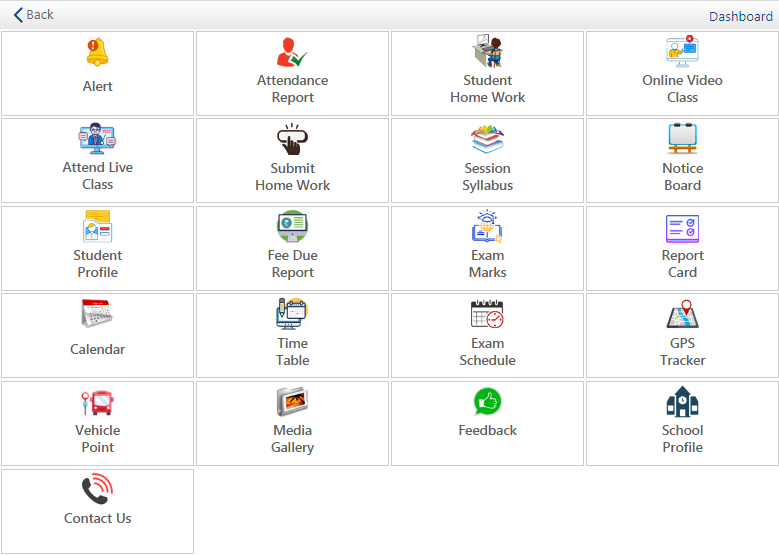Open Submit Home Work tile
Viewport: 779px width, 555px height.
click(x=292, y=160)
